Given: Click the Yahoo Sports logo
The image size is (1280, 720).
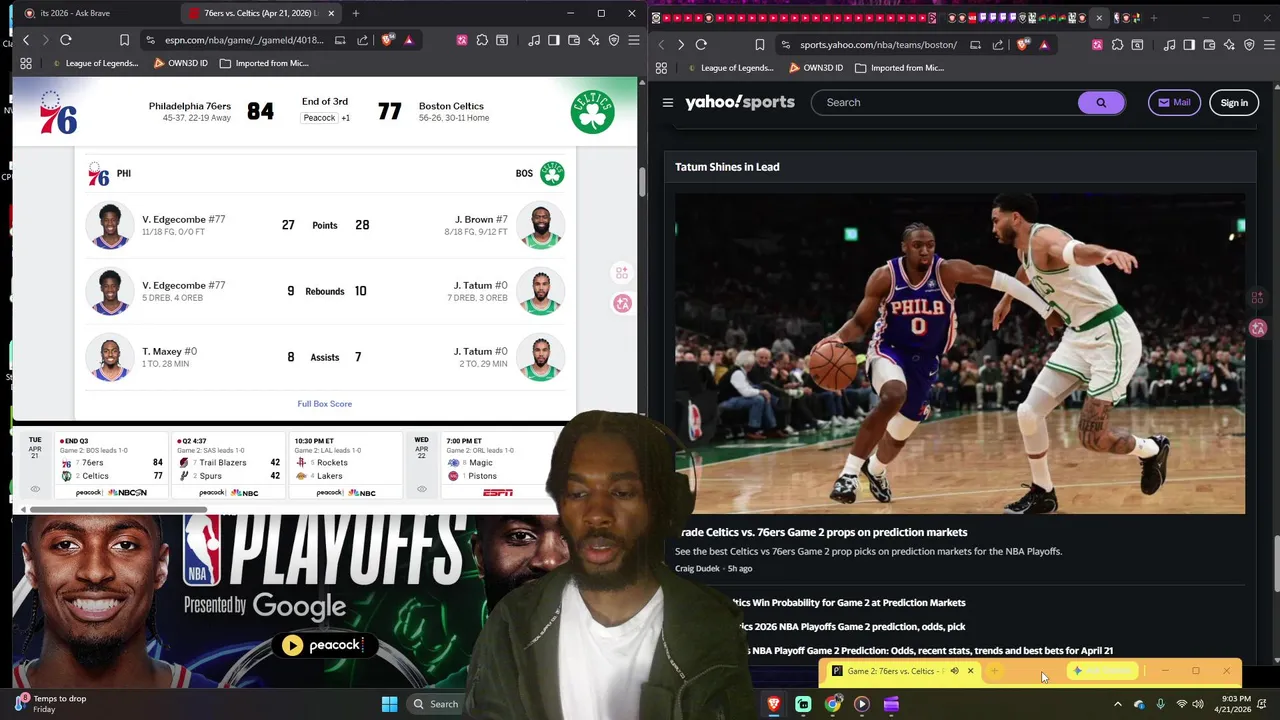Looking at the screenshot, I should coord(740,102).
